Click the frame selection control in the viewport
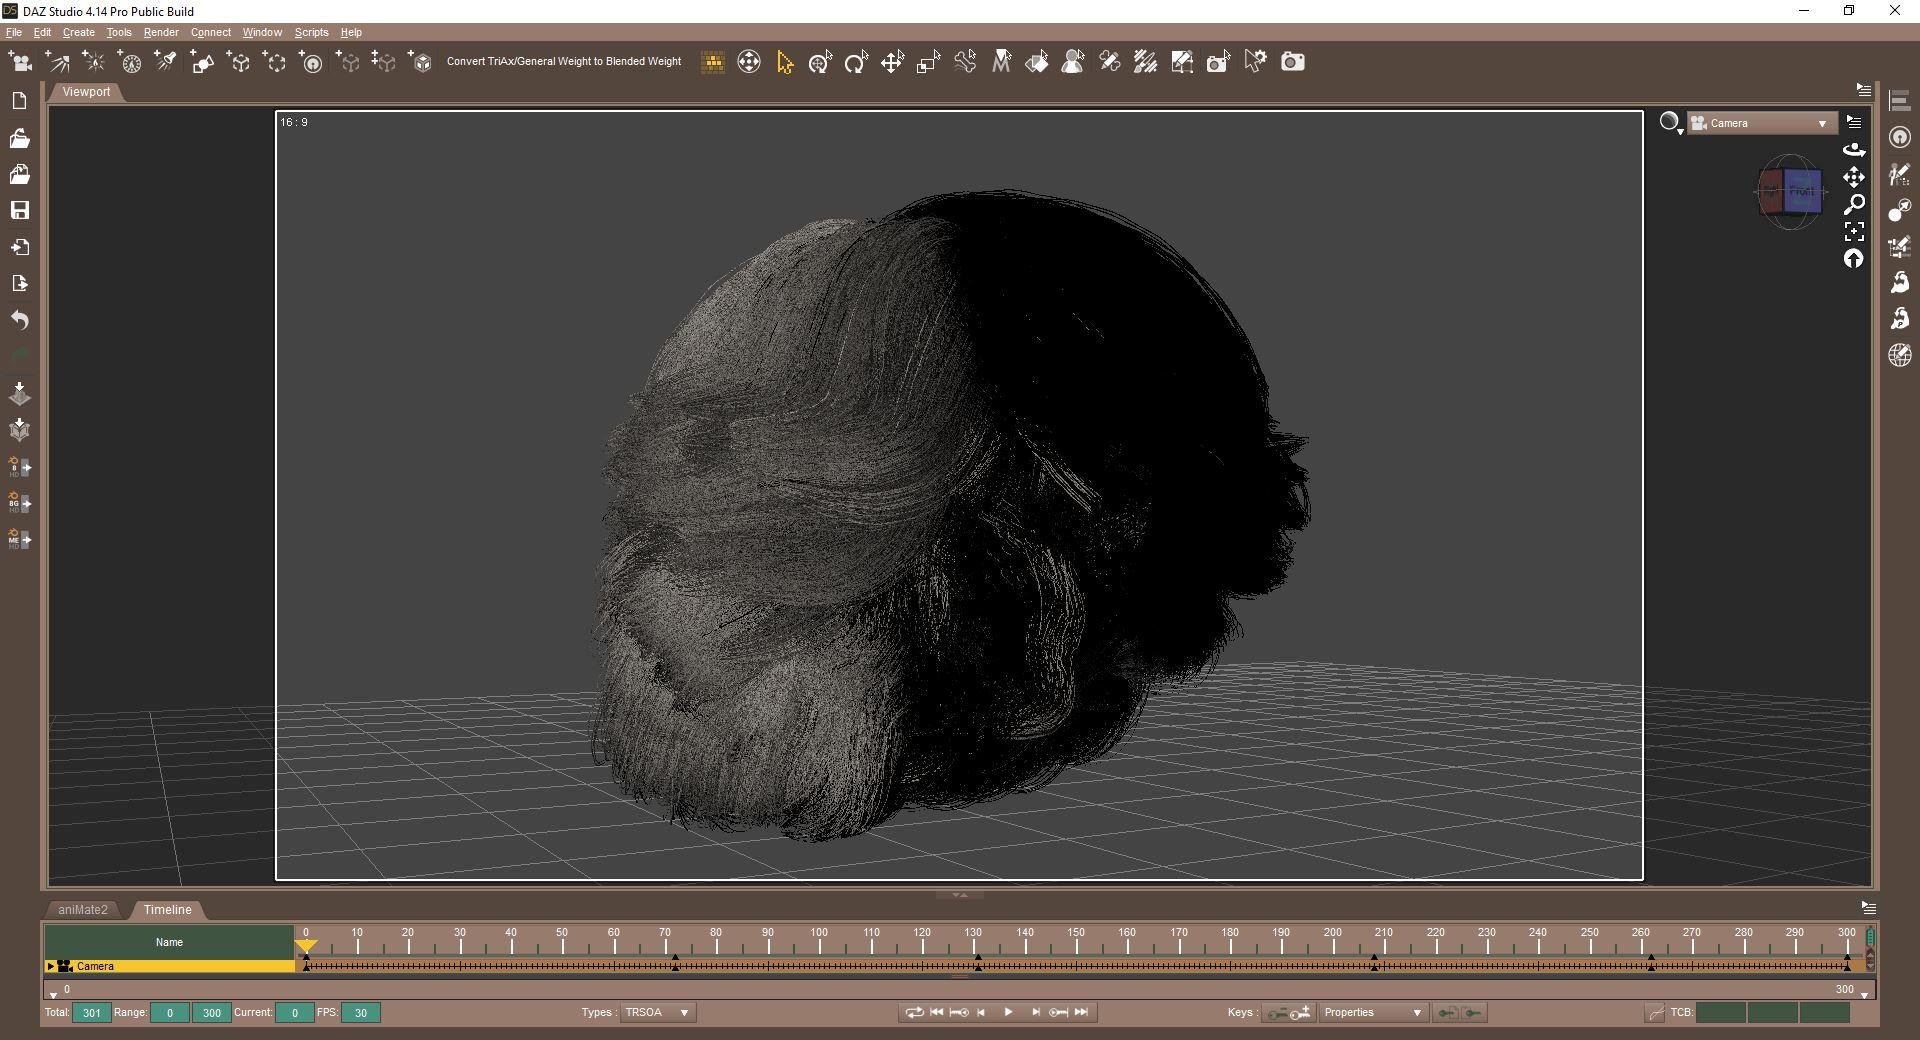This screenshot has height=1040, width=1920. [x=1854, y=231]
